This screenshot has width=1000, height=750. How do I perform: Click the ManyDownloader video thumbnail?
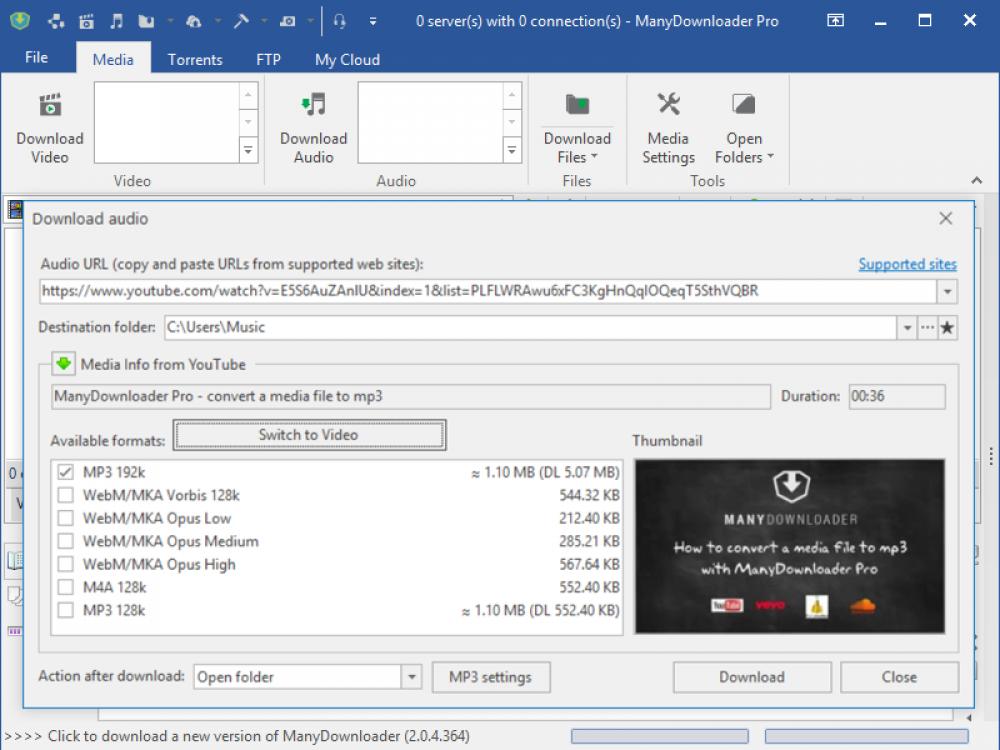coord(790,546)
